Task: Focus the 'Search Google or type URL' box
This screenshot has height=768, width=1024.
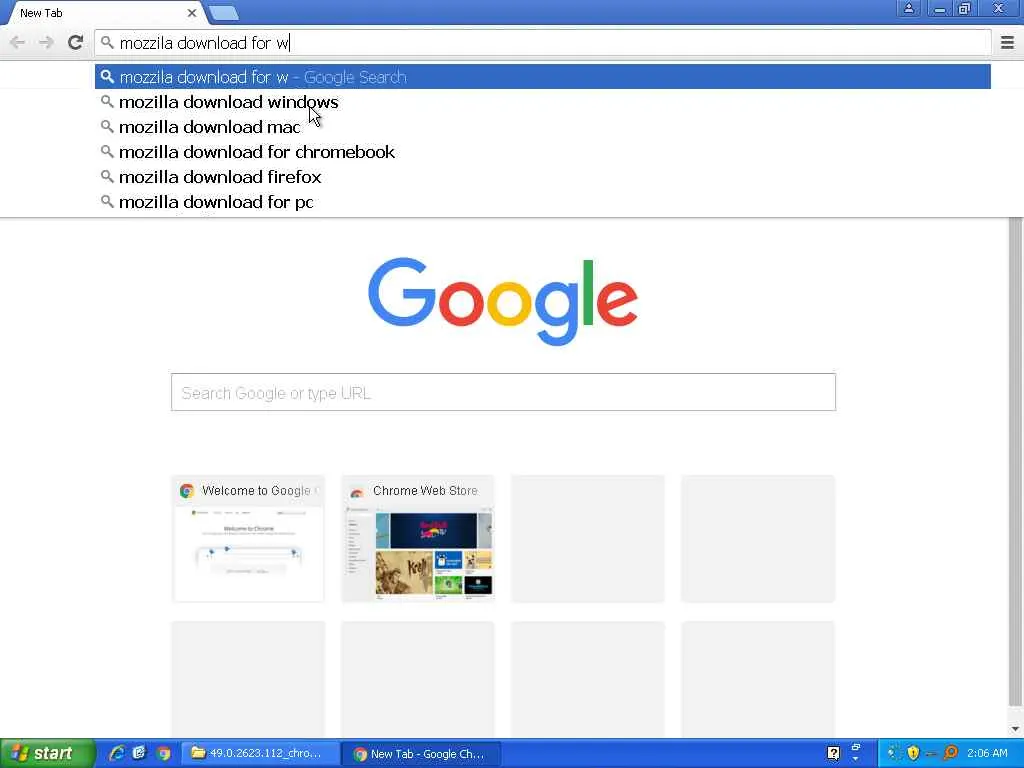Action: click(x=503, y=392)
